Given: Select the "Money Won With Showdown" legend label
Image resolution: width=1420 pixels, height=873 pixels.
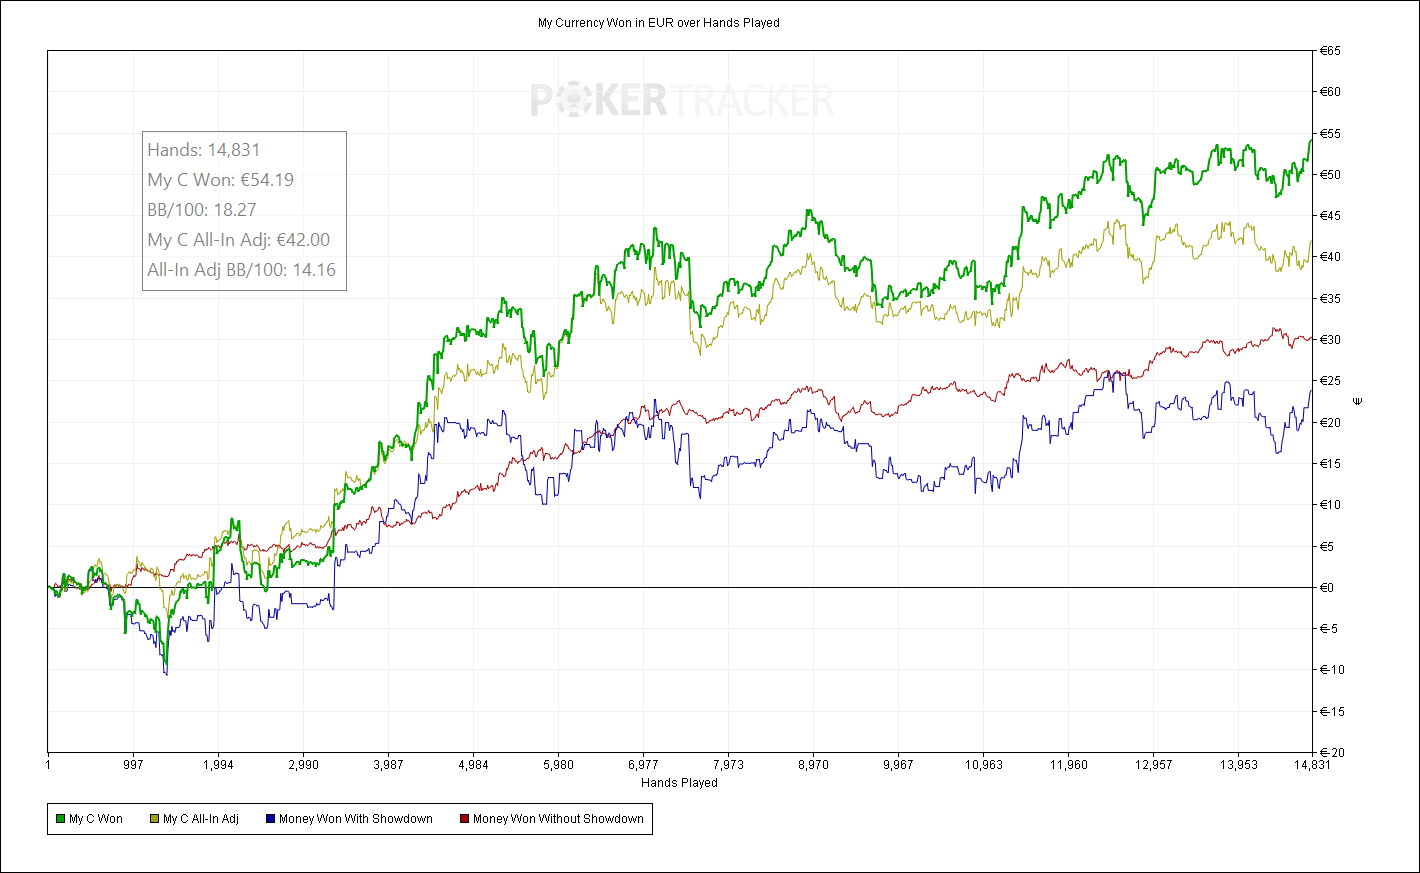Looking at the screenshot, I should point(356,819).
